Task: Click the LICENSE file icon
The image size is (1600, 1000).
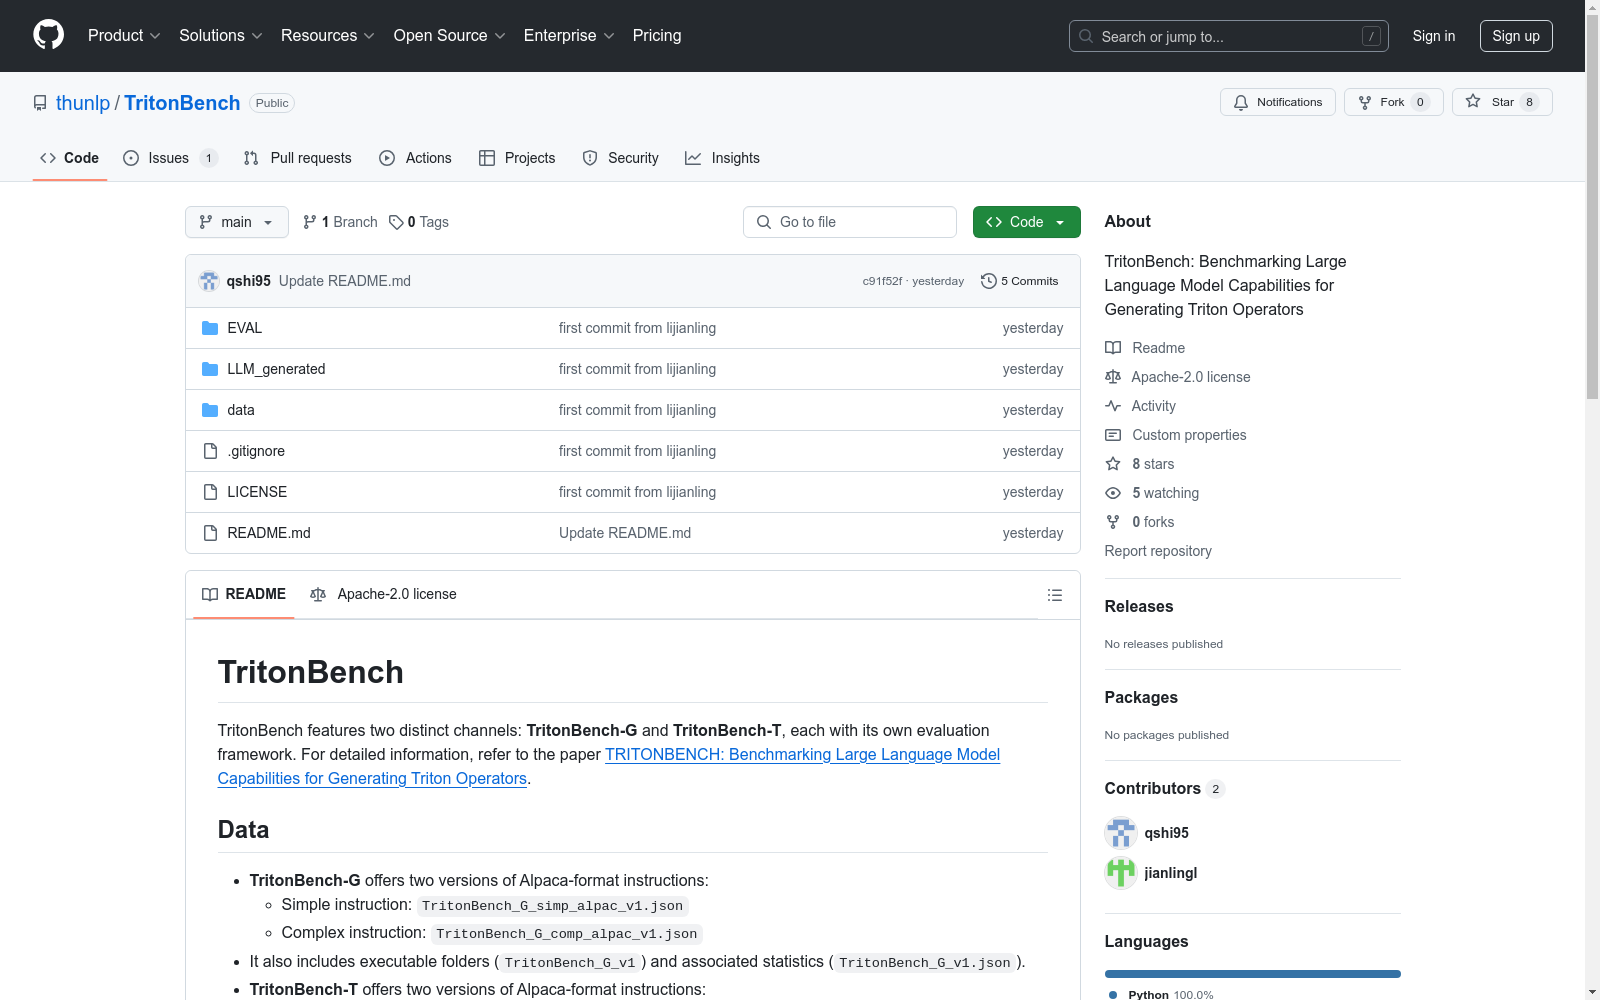Action: pyautogui.click(x=210, y=492)
